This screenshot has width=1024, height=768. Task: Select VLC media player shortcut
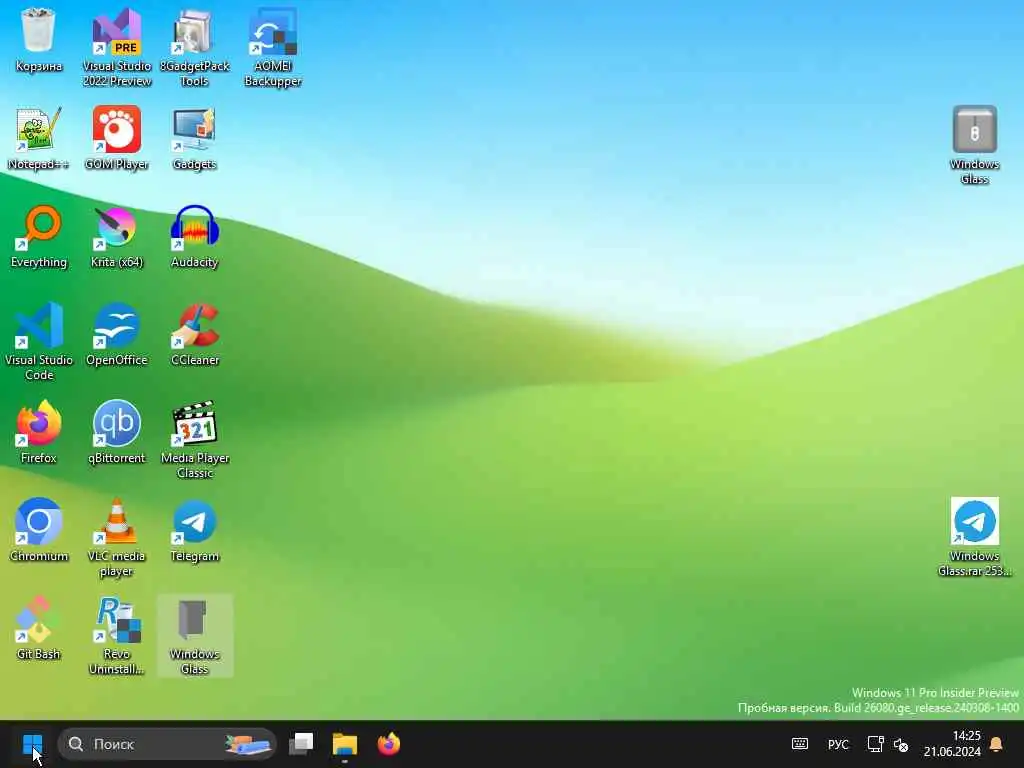coord(117,537)
